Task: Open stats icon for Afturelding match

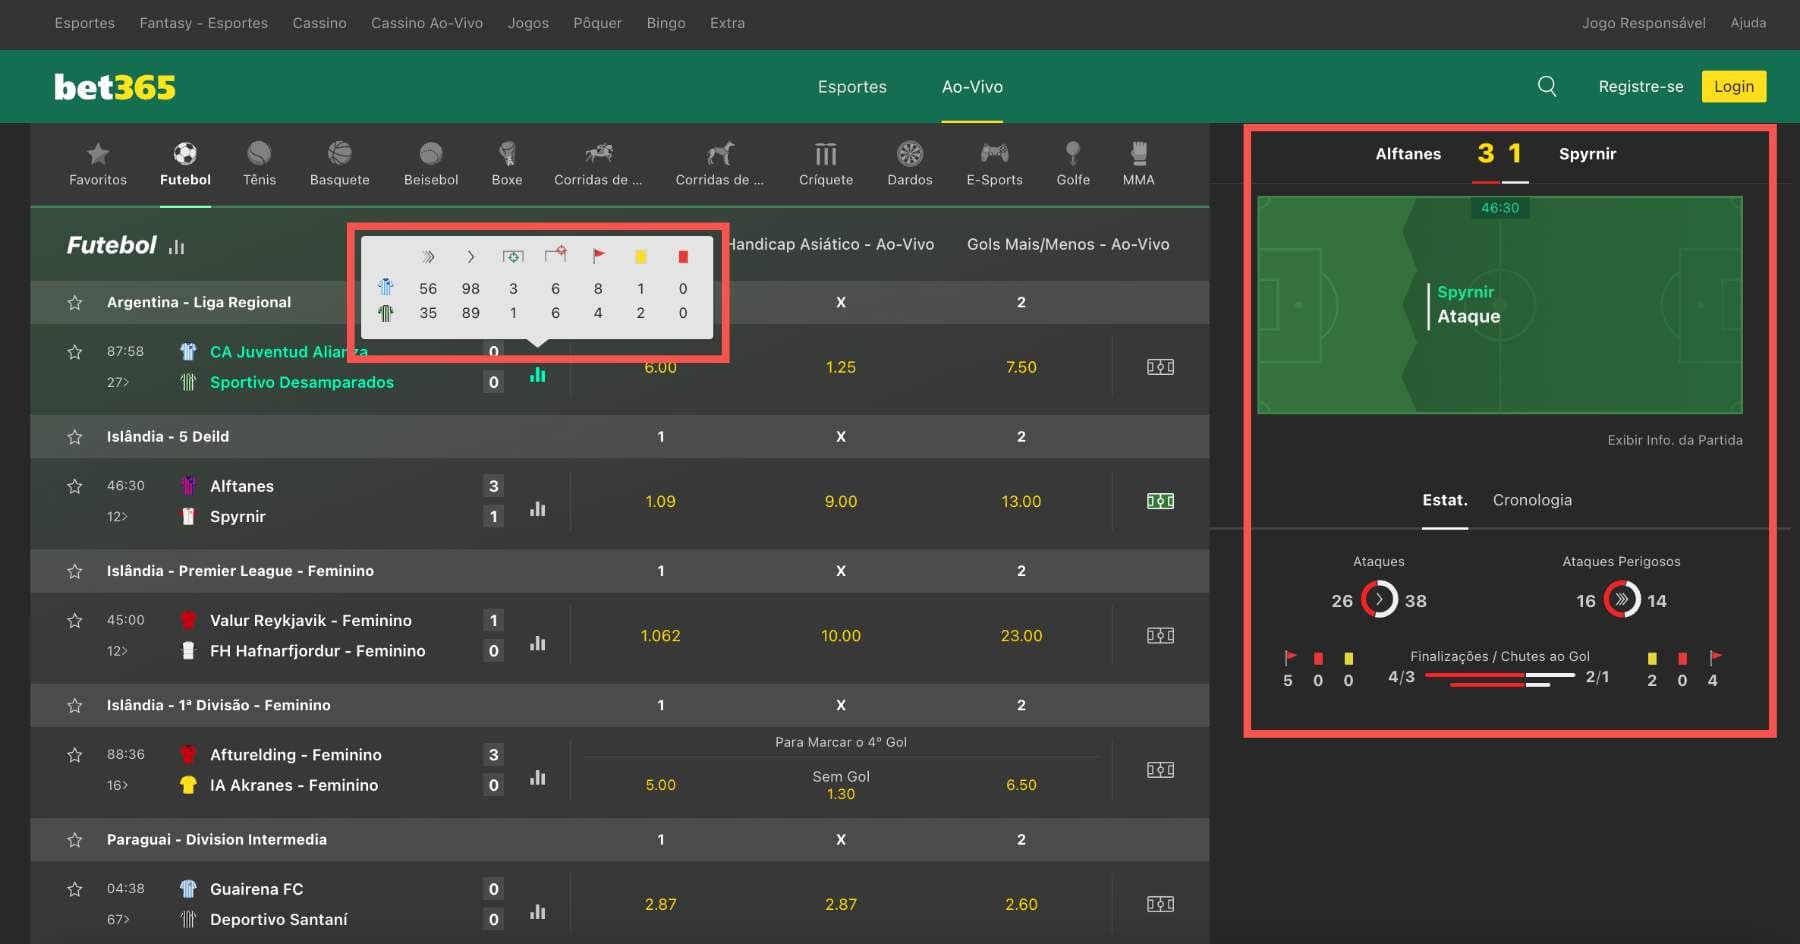Action: (x=538, y=776)
